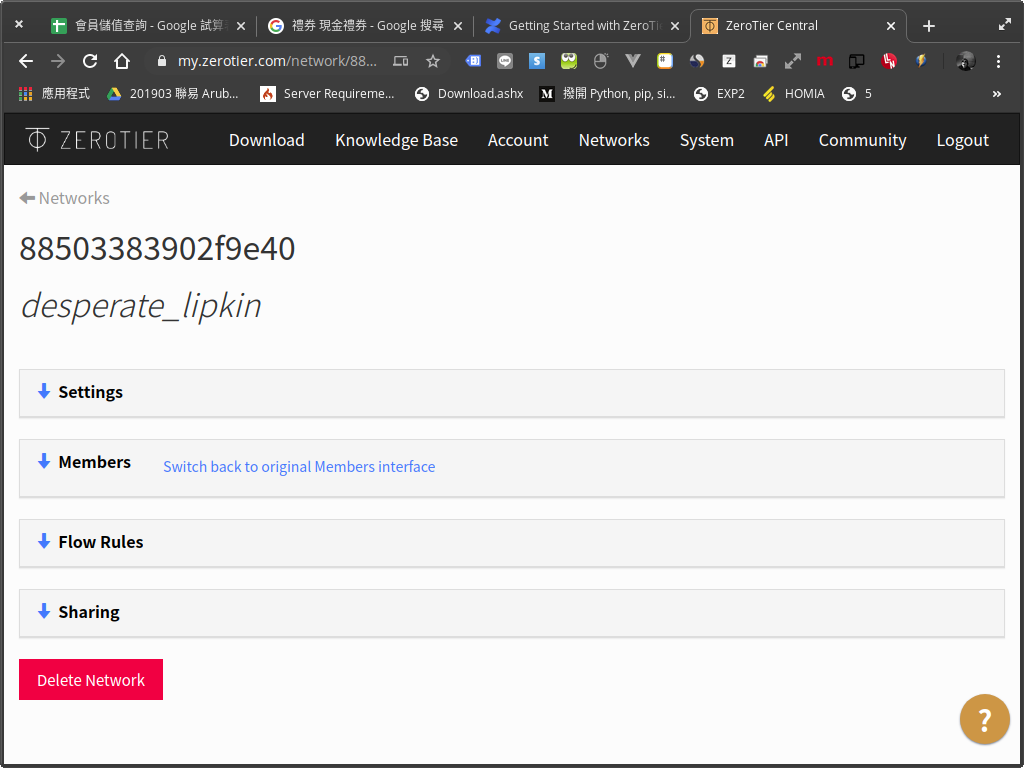Open a new browser tab
The width and height of the screenshot is (1024, 768).
(929, 26)
